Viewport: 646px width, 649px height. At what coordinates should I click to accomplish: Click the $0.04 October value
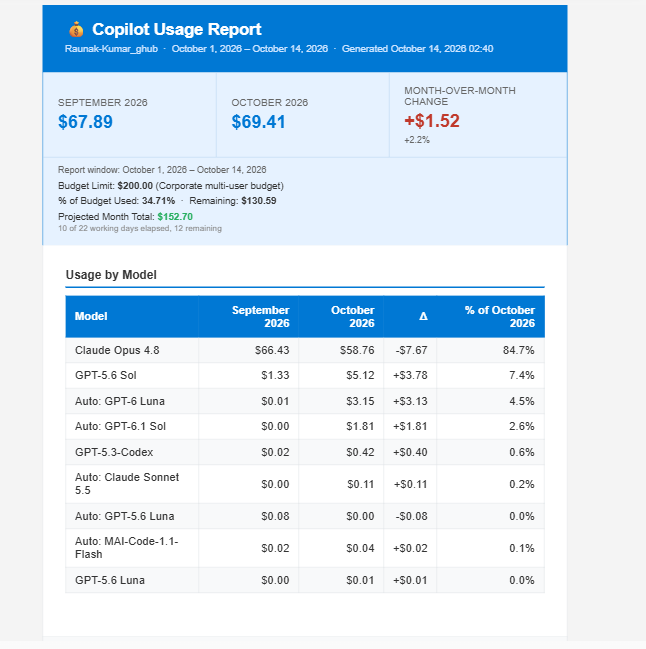tap(360, 548)
